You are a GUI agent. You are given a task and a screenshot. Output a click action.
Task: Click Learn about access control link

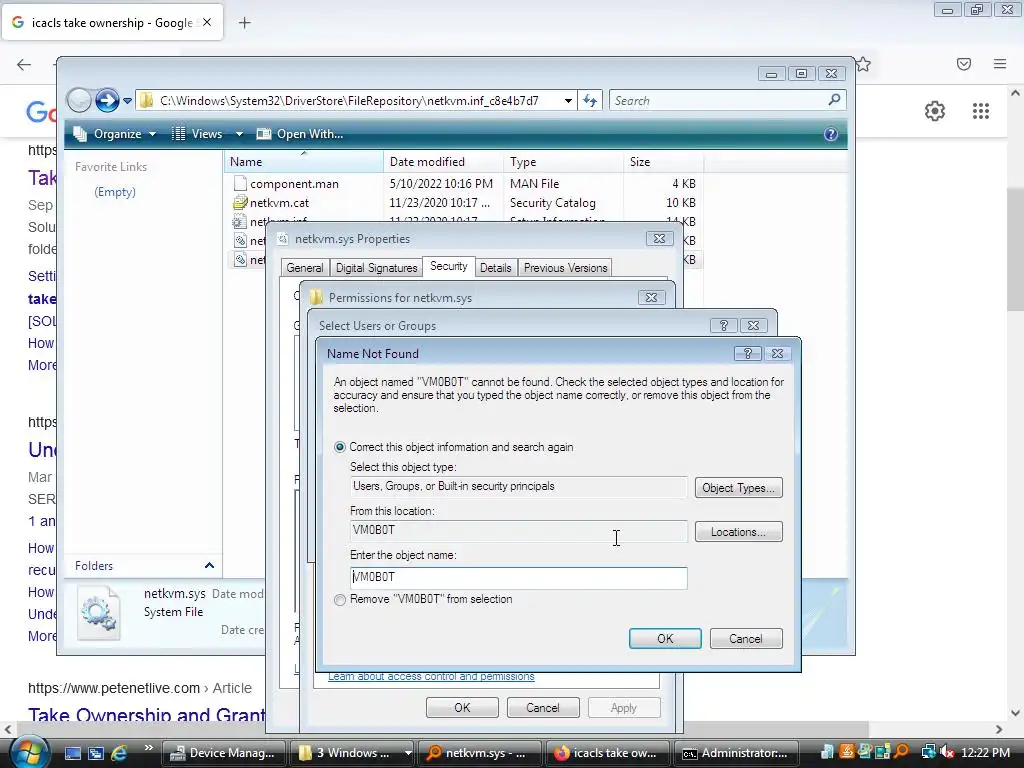[431, 677]
